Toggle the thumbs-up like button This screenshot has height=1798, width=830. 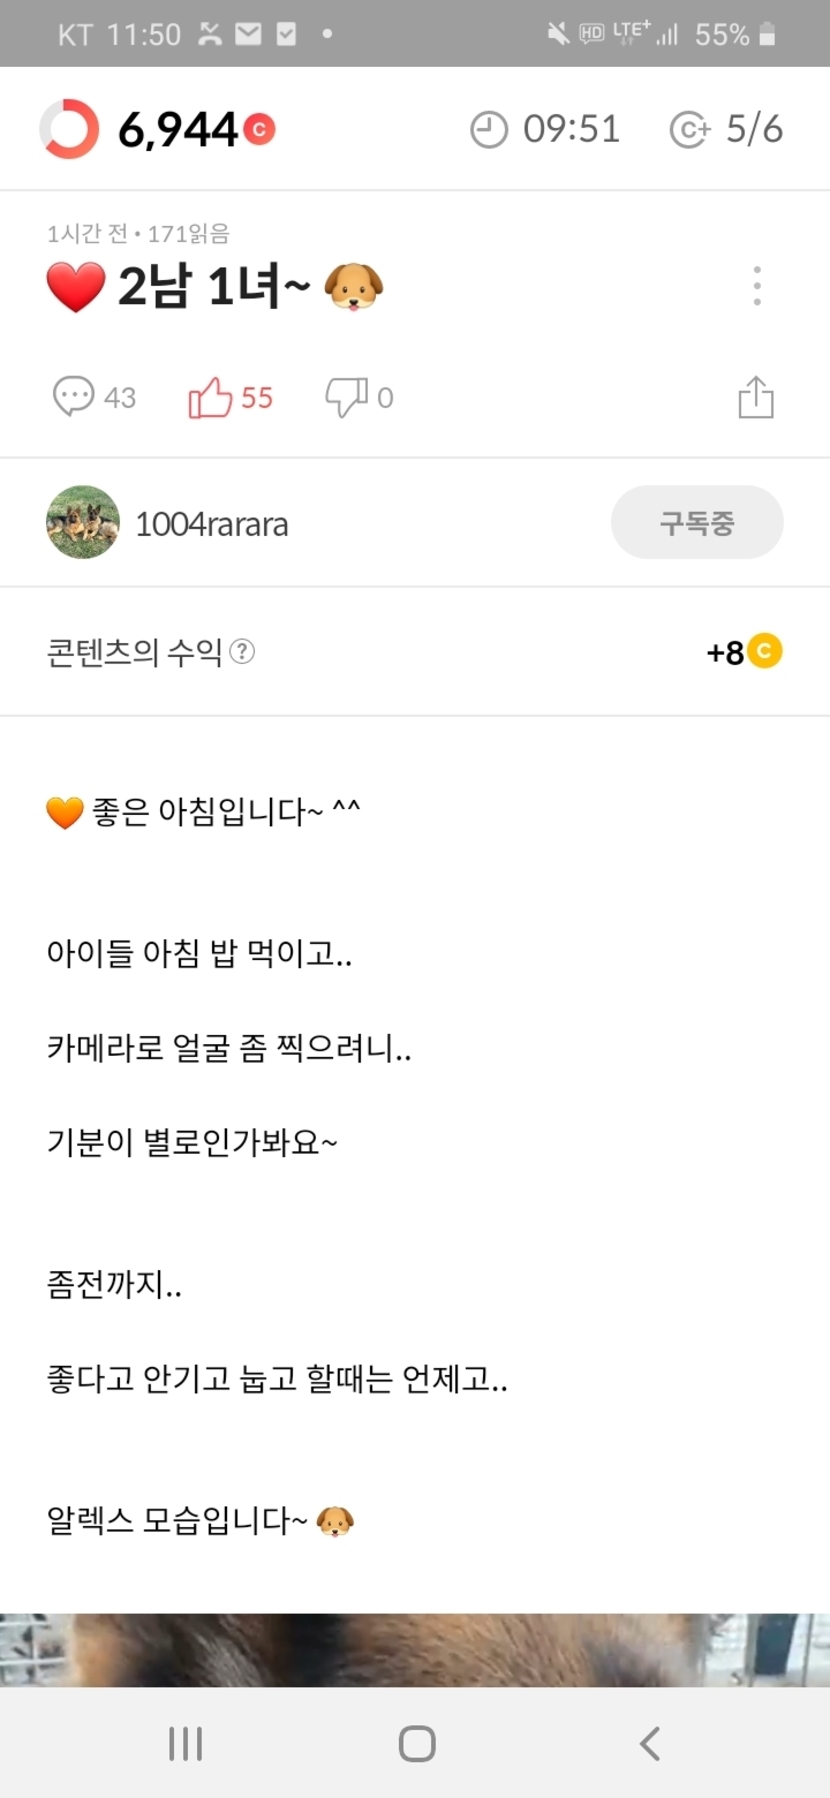pyautogui.click(x=210, y=397)
